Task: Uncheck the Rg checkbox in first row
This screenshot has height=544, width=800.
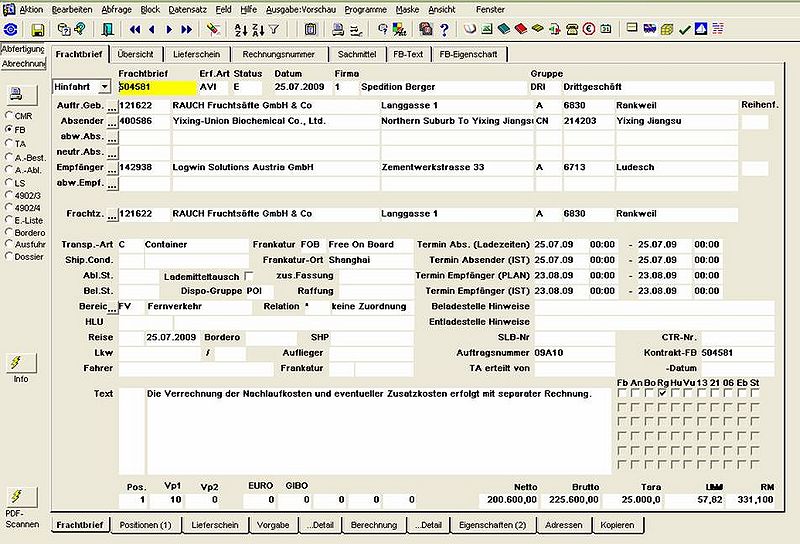Action: click(662, 393)
